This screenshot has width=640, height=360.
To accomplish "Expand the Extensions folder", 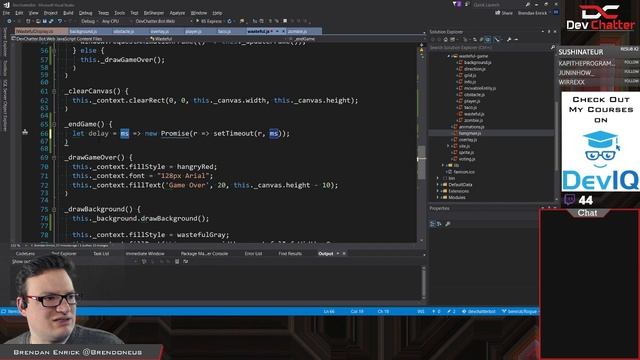I will [438, 191].
